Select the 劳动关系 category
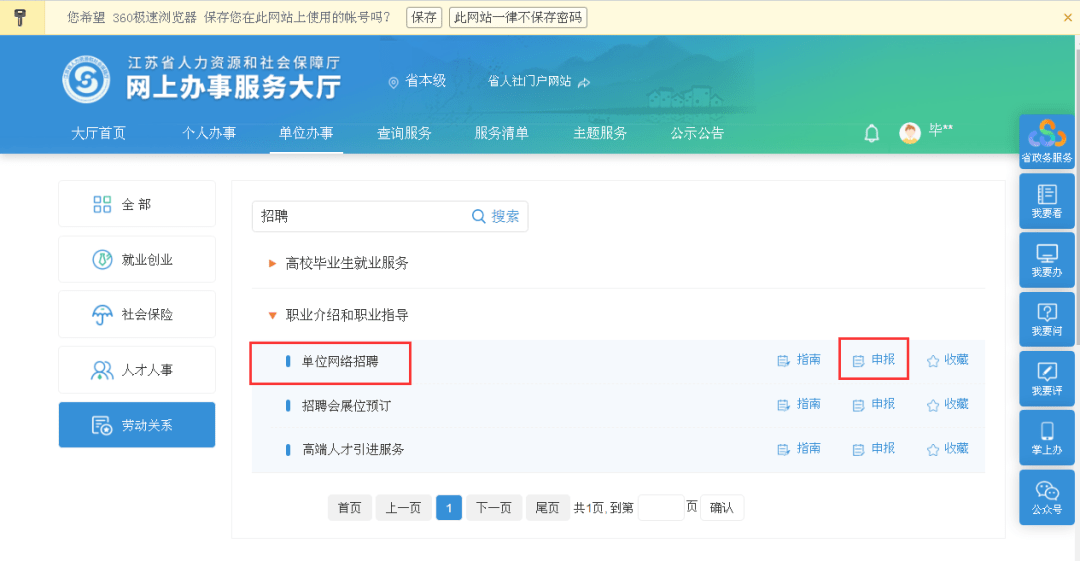1080x561 pixels. pos(137,425)
